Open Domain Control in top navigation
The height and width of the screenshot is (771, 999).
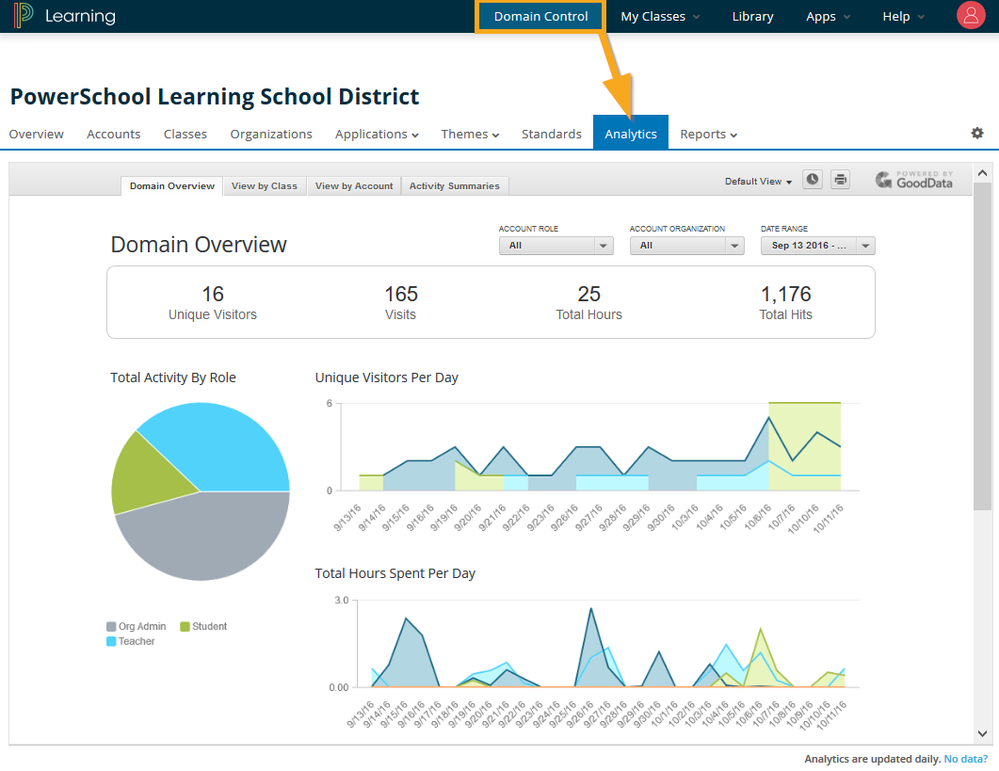coord(540,17)
